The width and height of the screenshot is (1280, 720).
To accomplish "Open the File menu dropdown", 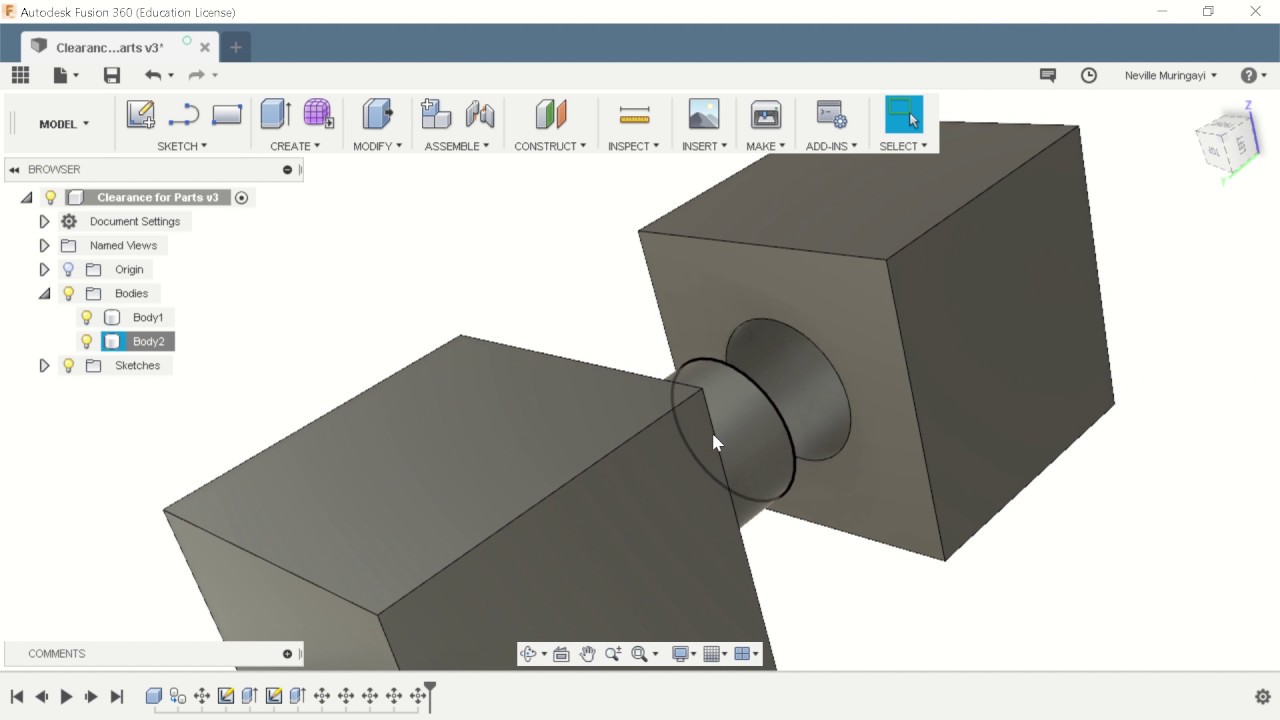I will click(66, 75).
